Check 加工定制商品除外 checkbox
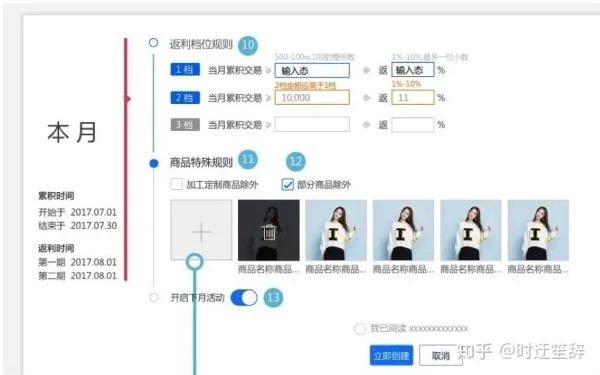 (x=176, y=184)
